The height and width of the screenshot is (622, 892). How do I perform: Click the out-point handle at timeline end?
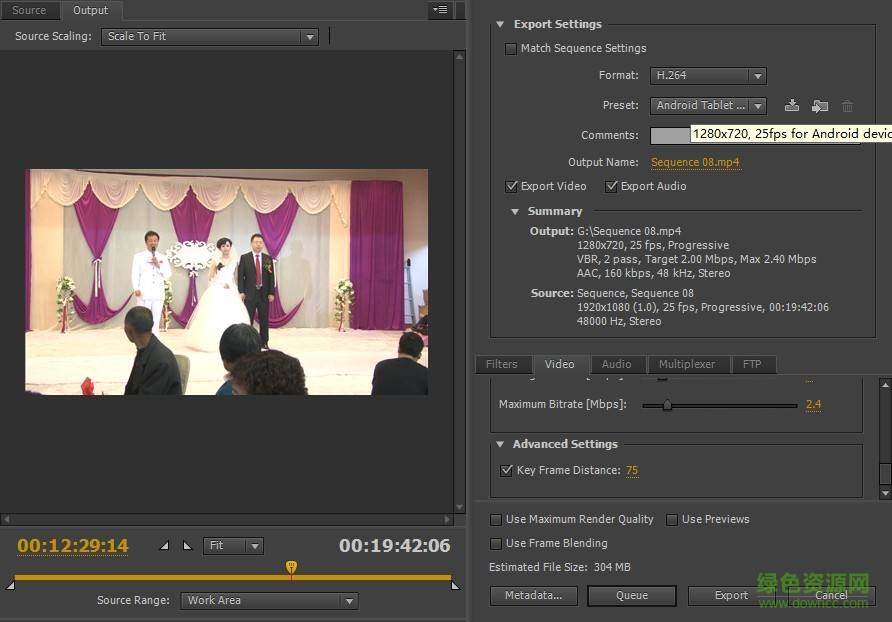coord(455,585)
